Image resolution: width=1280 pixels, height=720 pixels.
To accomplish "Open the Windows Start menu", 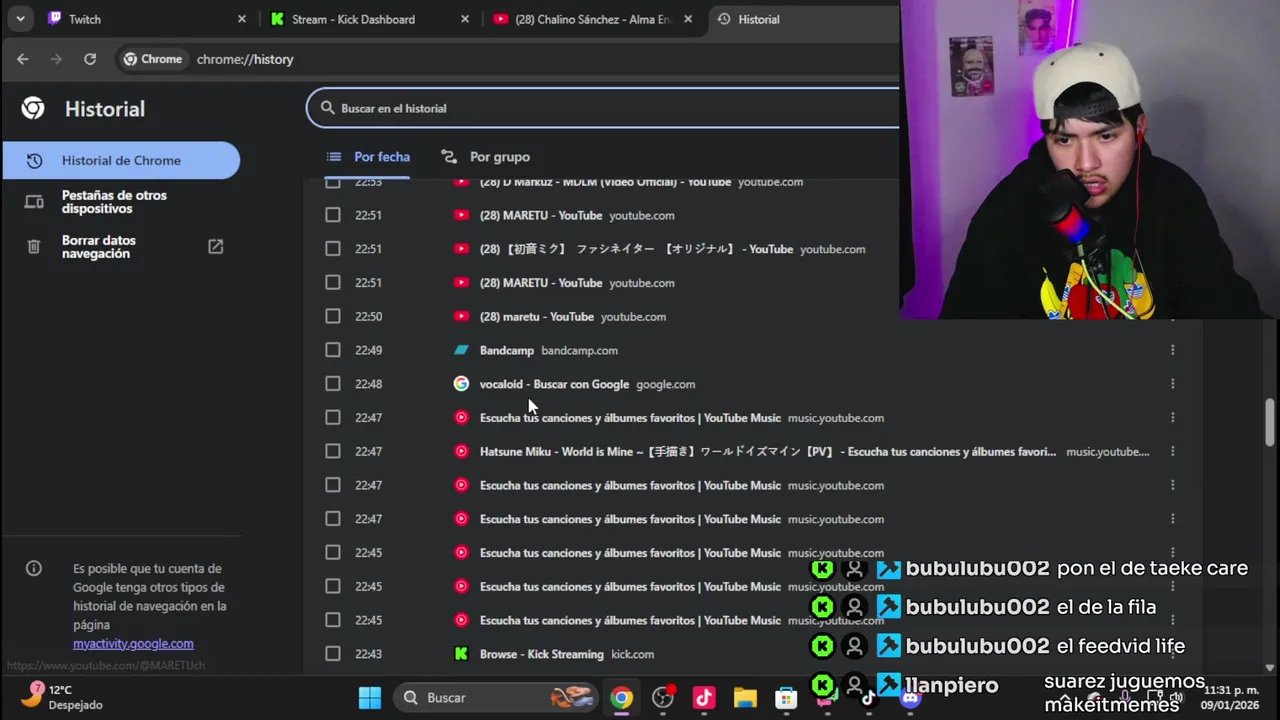I will (x=370, y=697).
